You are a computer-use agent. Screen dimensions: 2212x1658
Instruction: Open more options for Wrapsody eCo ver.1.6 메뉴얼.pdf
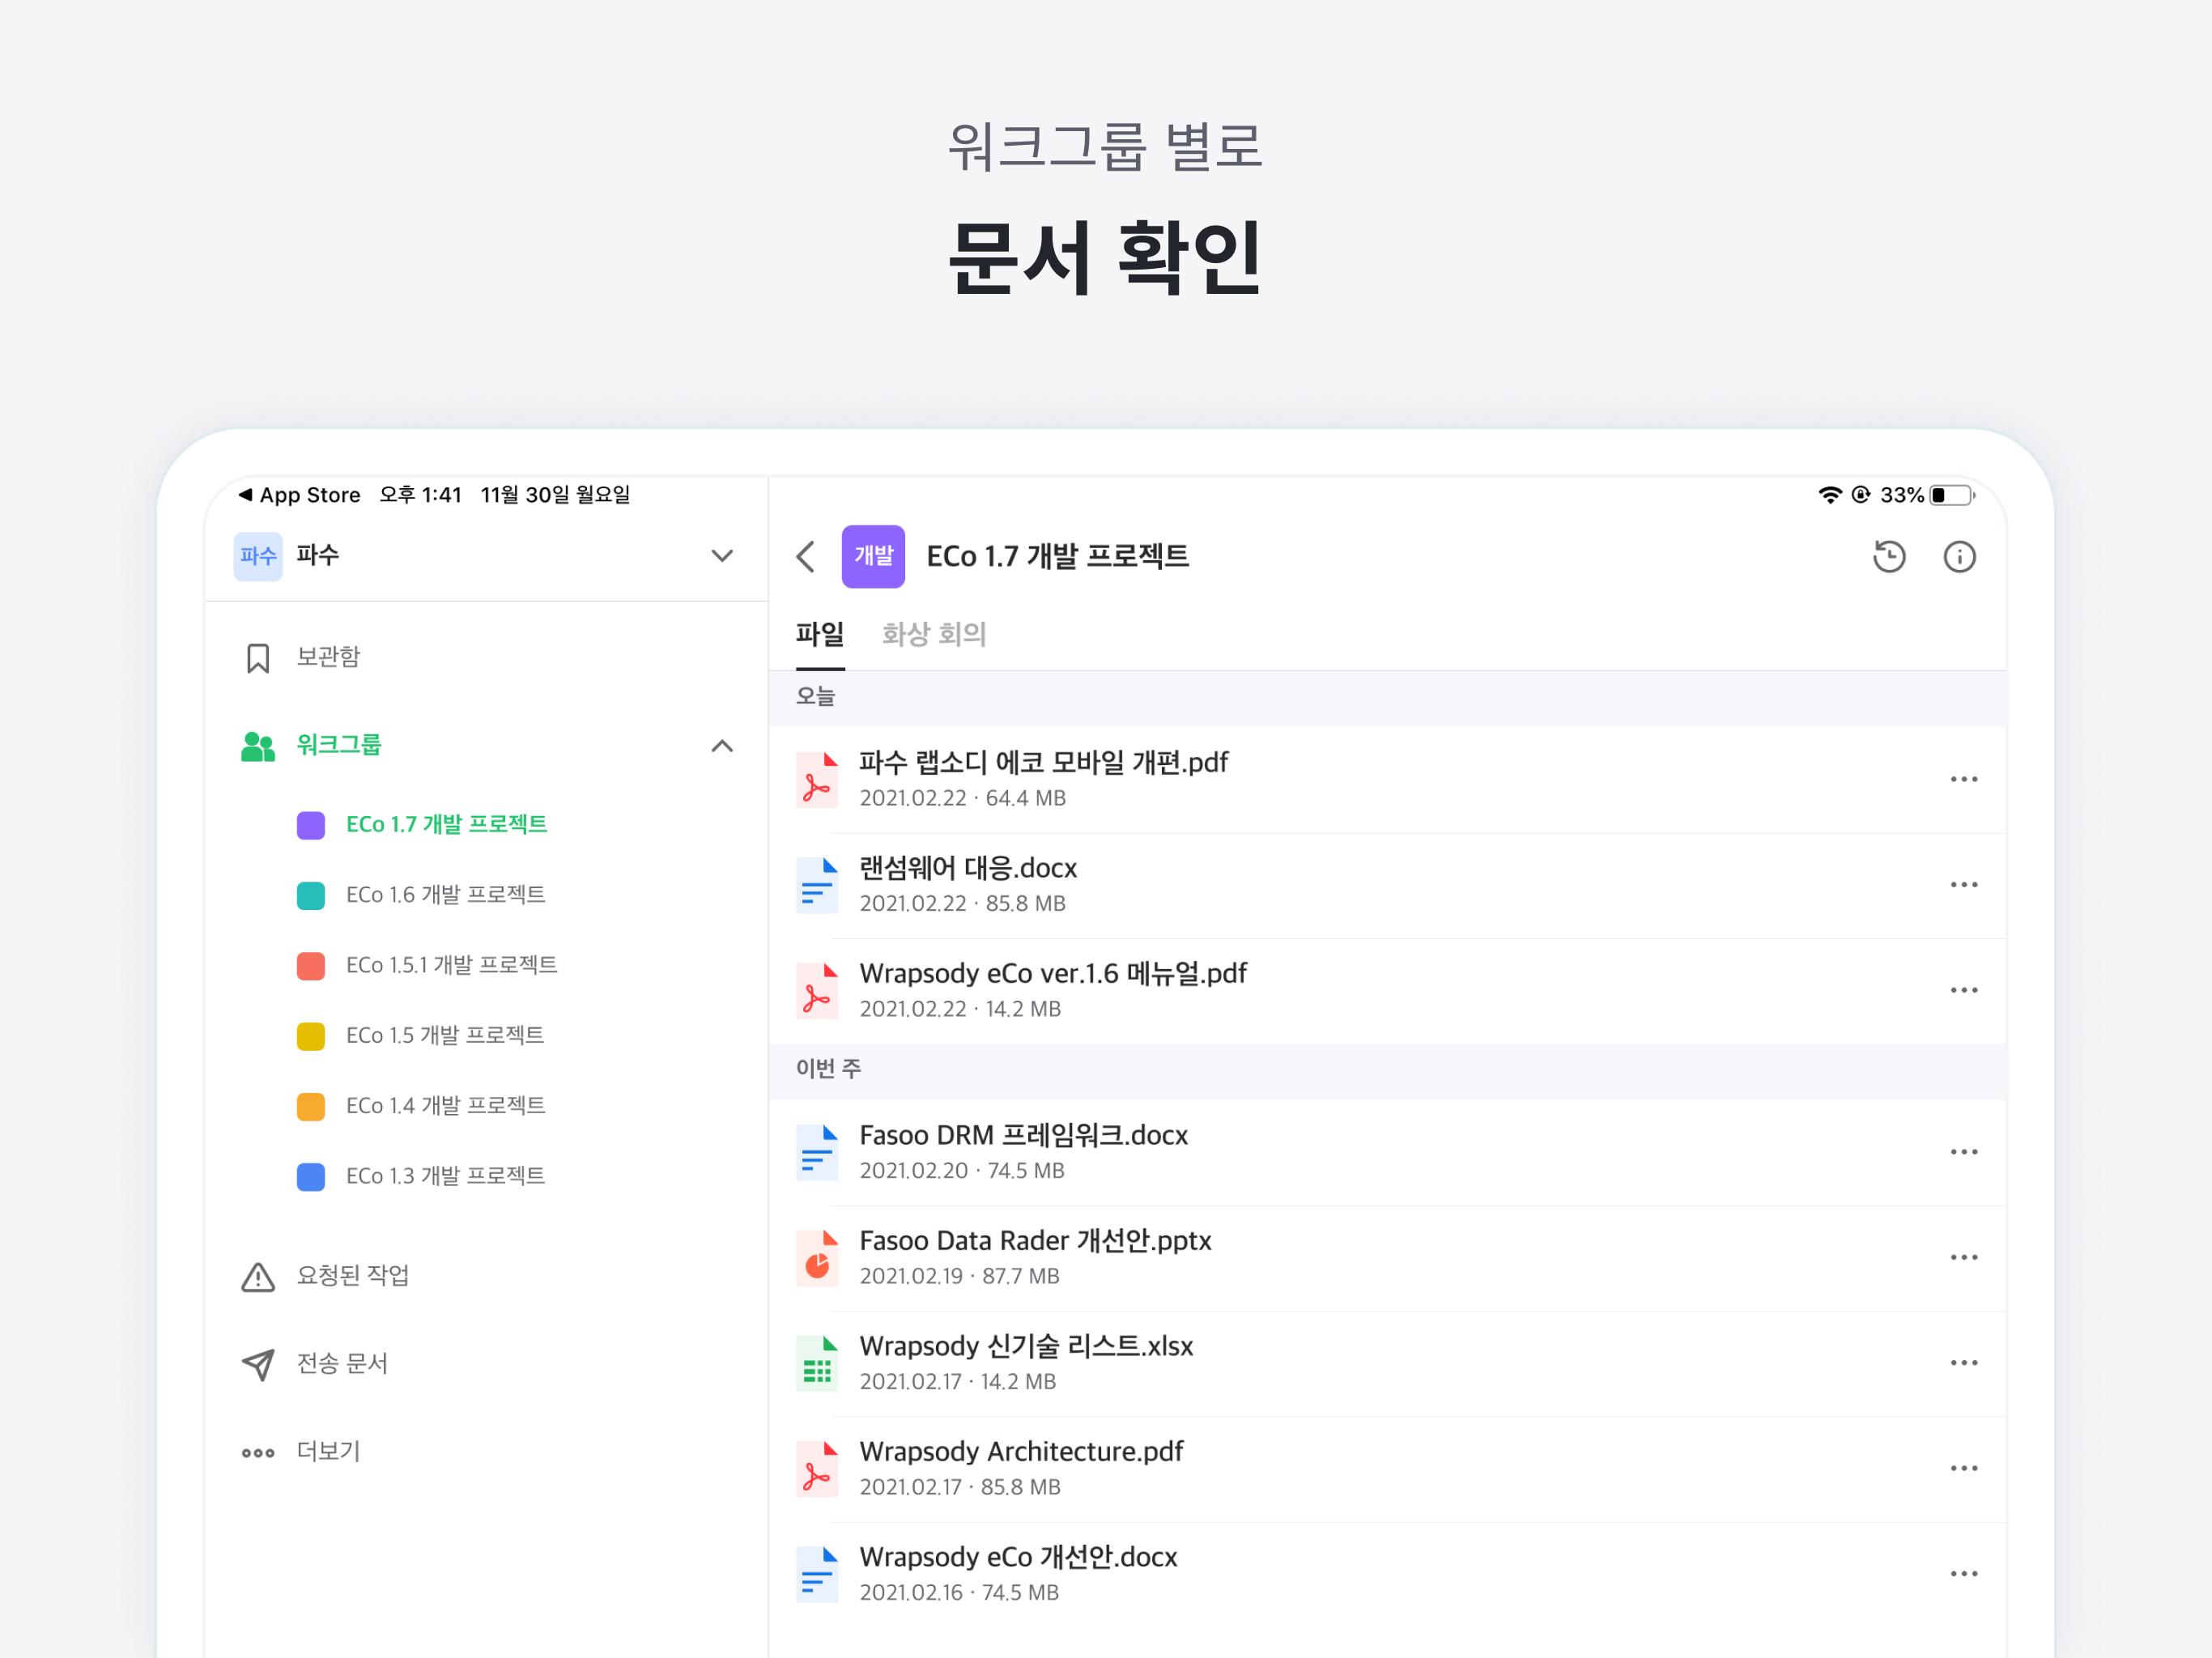point(1964,990)
